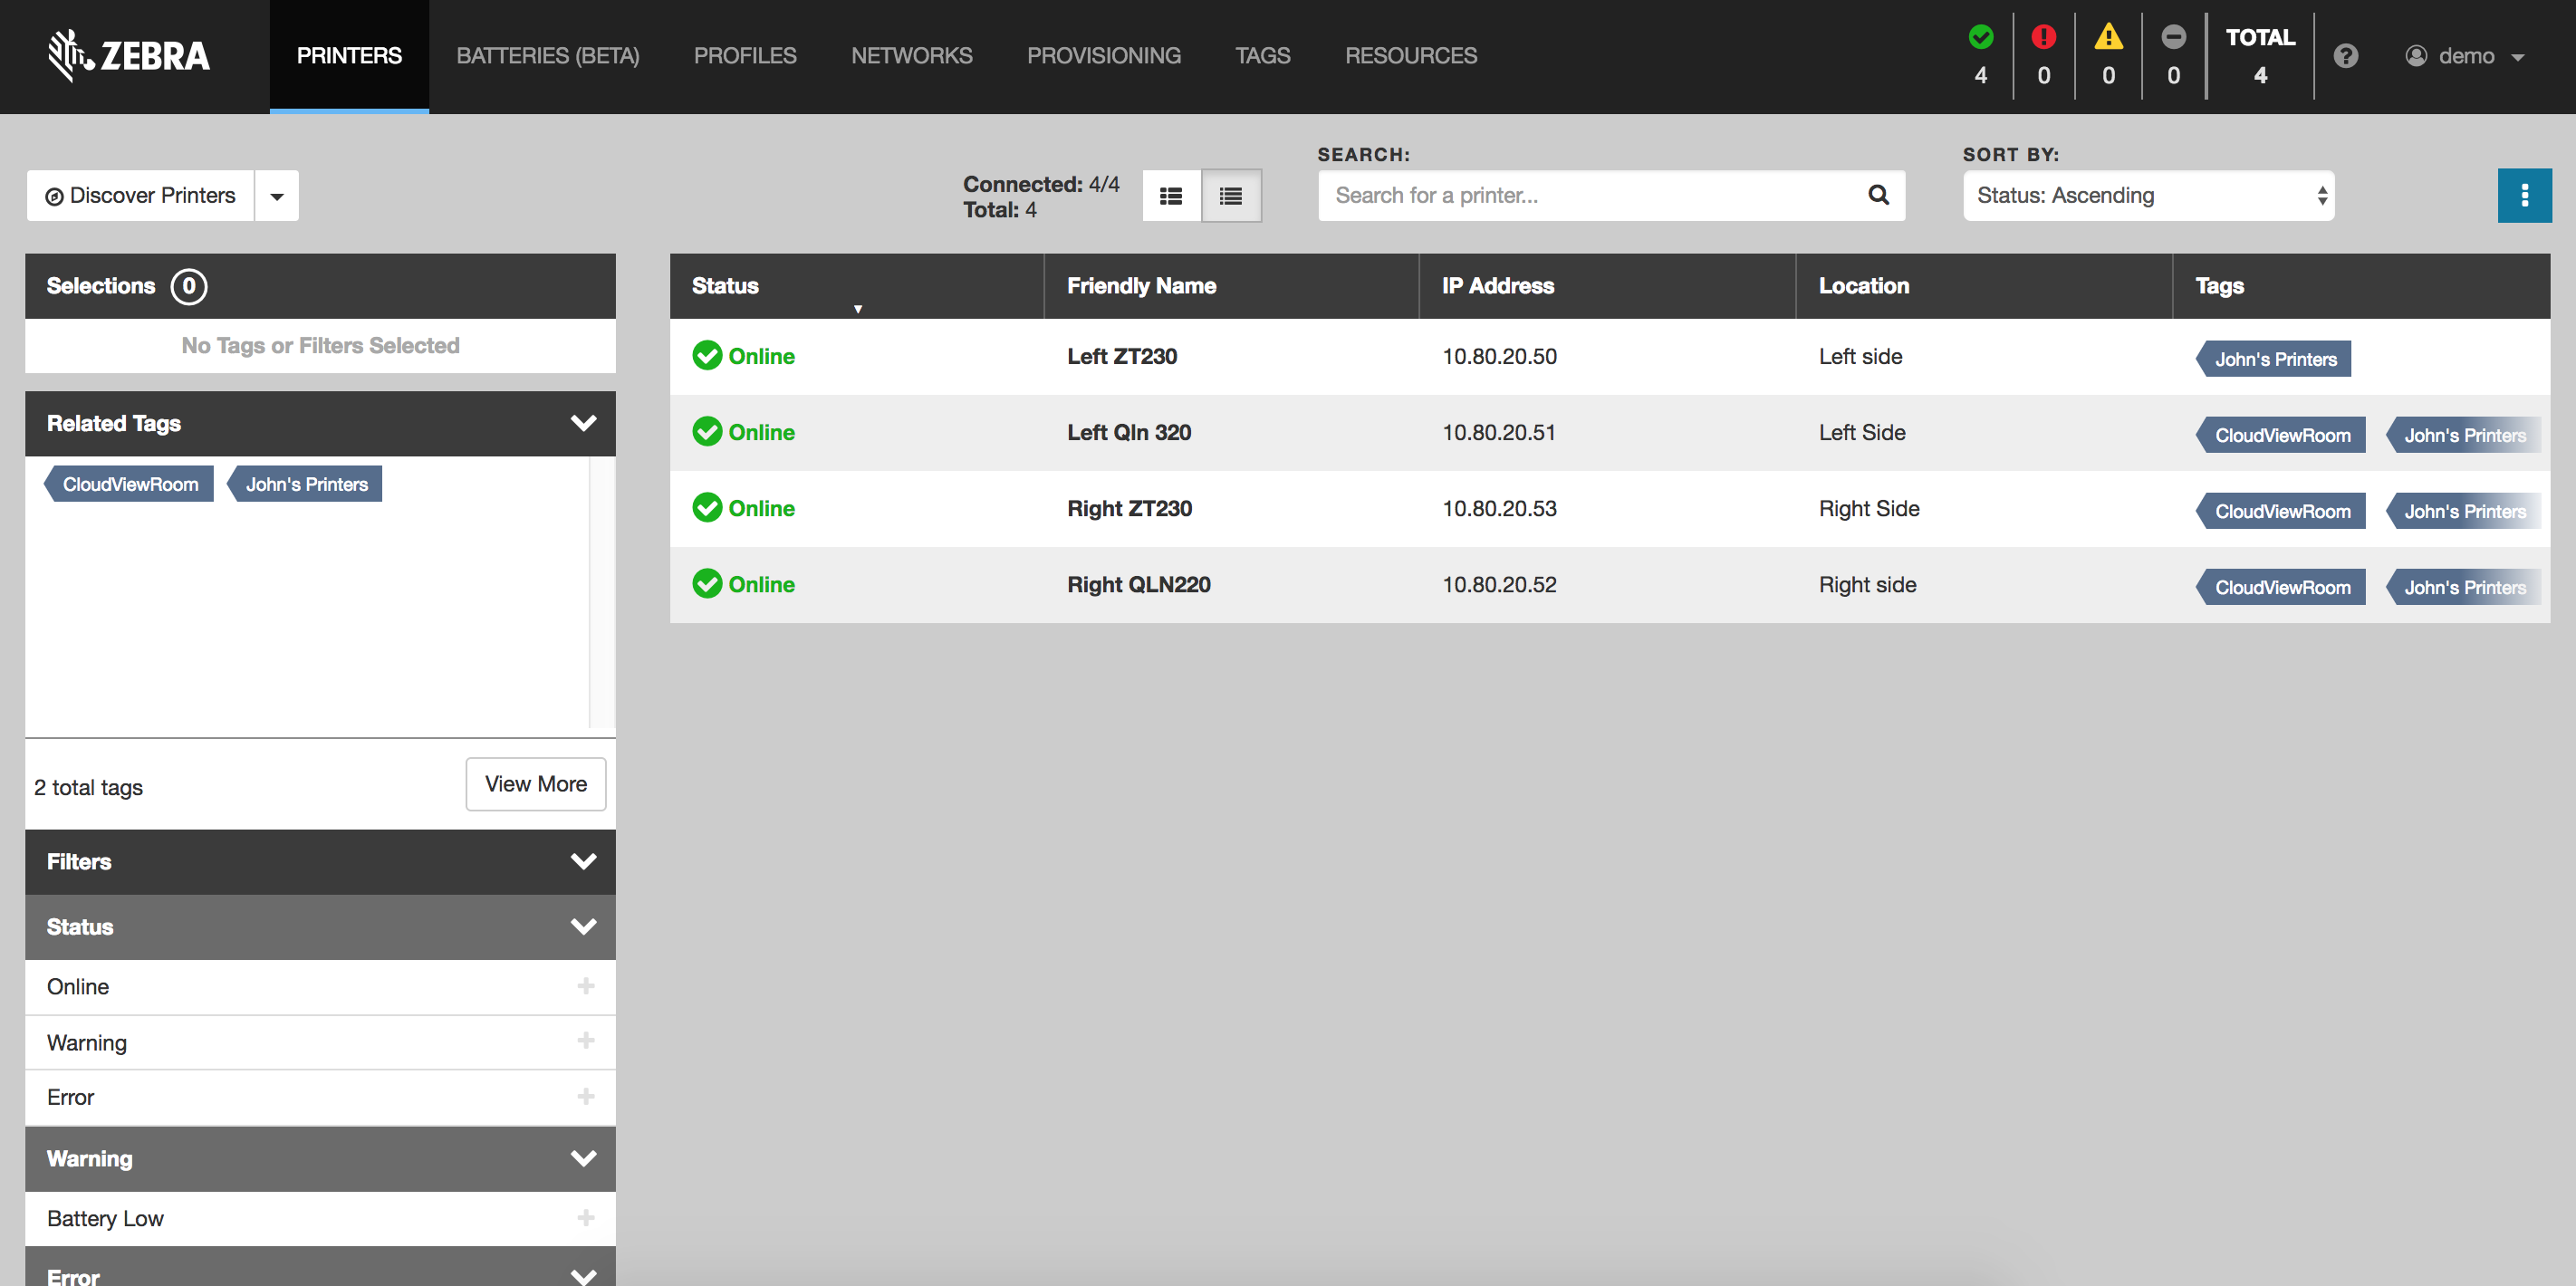Open help via the question mark icon
Viewport: 2576px width, 1286px height.
(x=2345, y=56)
